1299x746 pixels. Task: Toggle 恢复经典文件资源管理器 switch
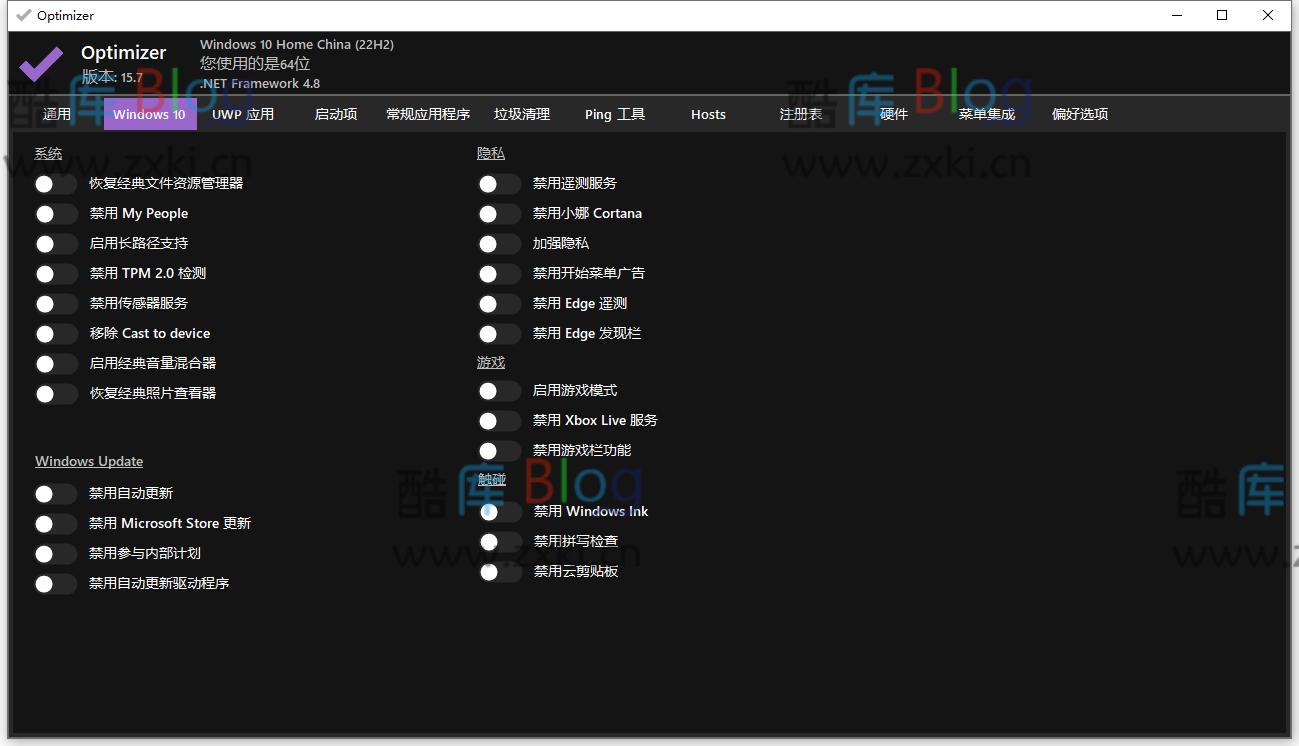click(x=56, y=183)
